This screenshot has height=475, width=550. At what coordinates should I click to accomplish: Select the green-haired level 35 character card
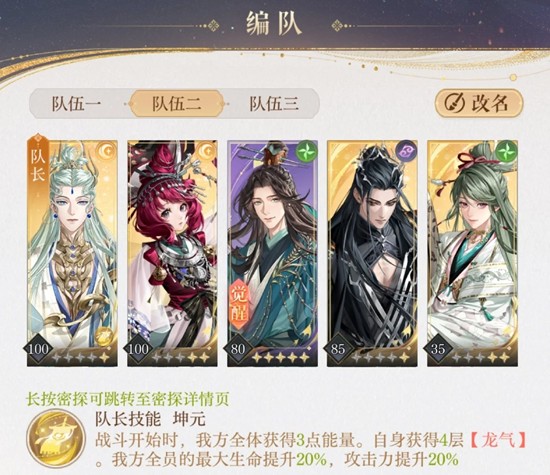tap(472, 253)
